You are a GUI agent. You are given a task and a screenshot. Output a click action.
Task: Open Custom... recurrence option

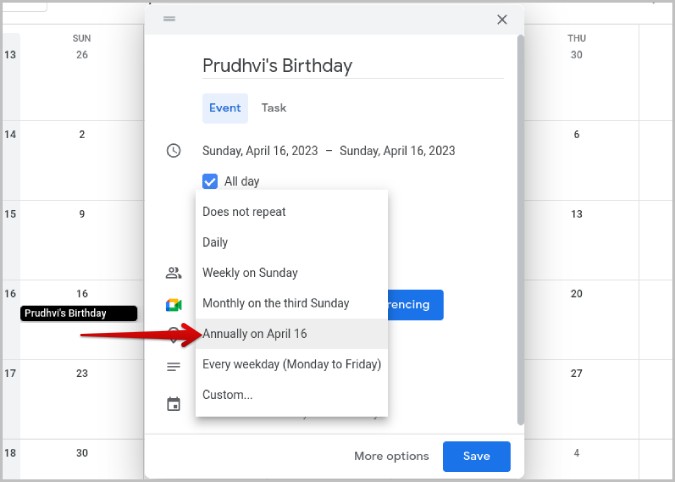point(292,395)
